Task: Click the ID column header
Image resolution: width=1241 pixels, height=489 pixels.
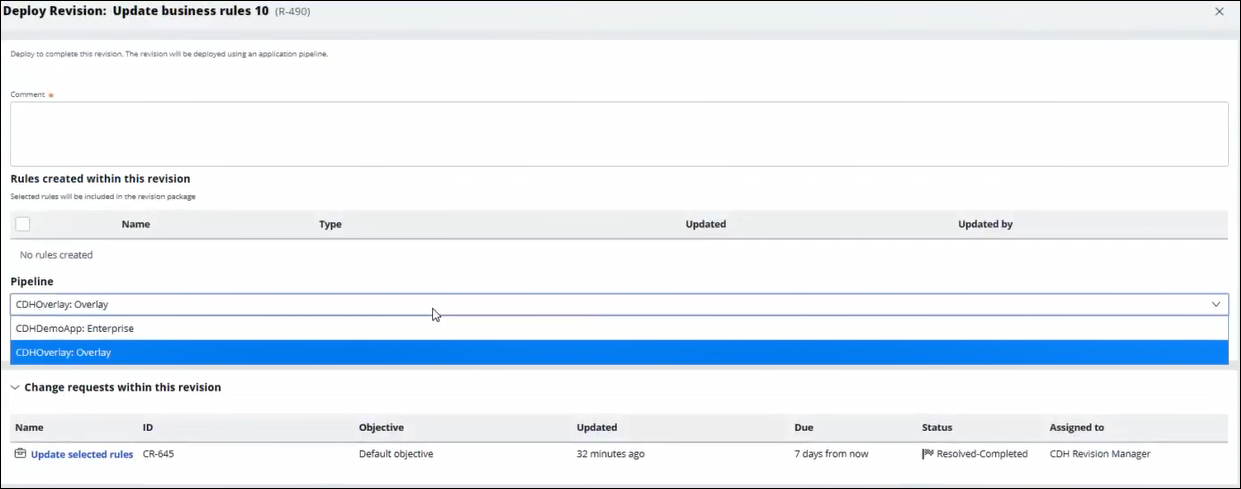Action: 148,427
